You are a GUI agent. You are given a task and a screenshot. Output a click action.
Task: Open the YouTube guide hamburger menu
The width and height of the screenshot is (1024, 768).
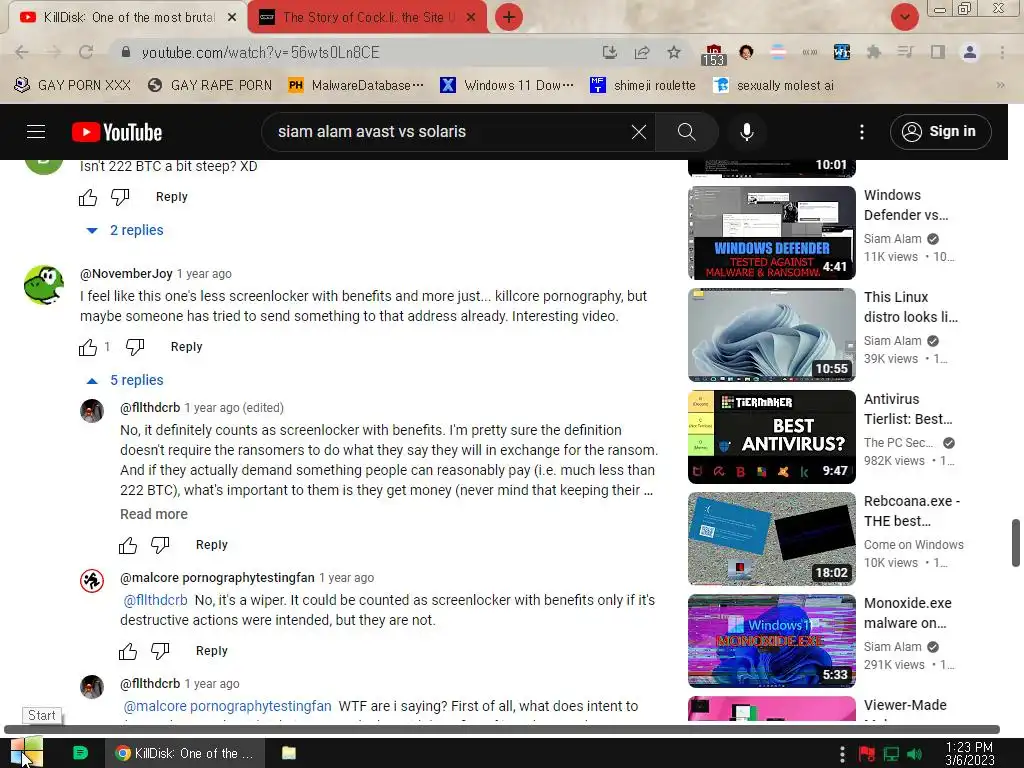36,132
